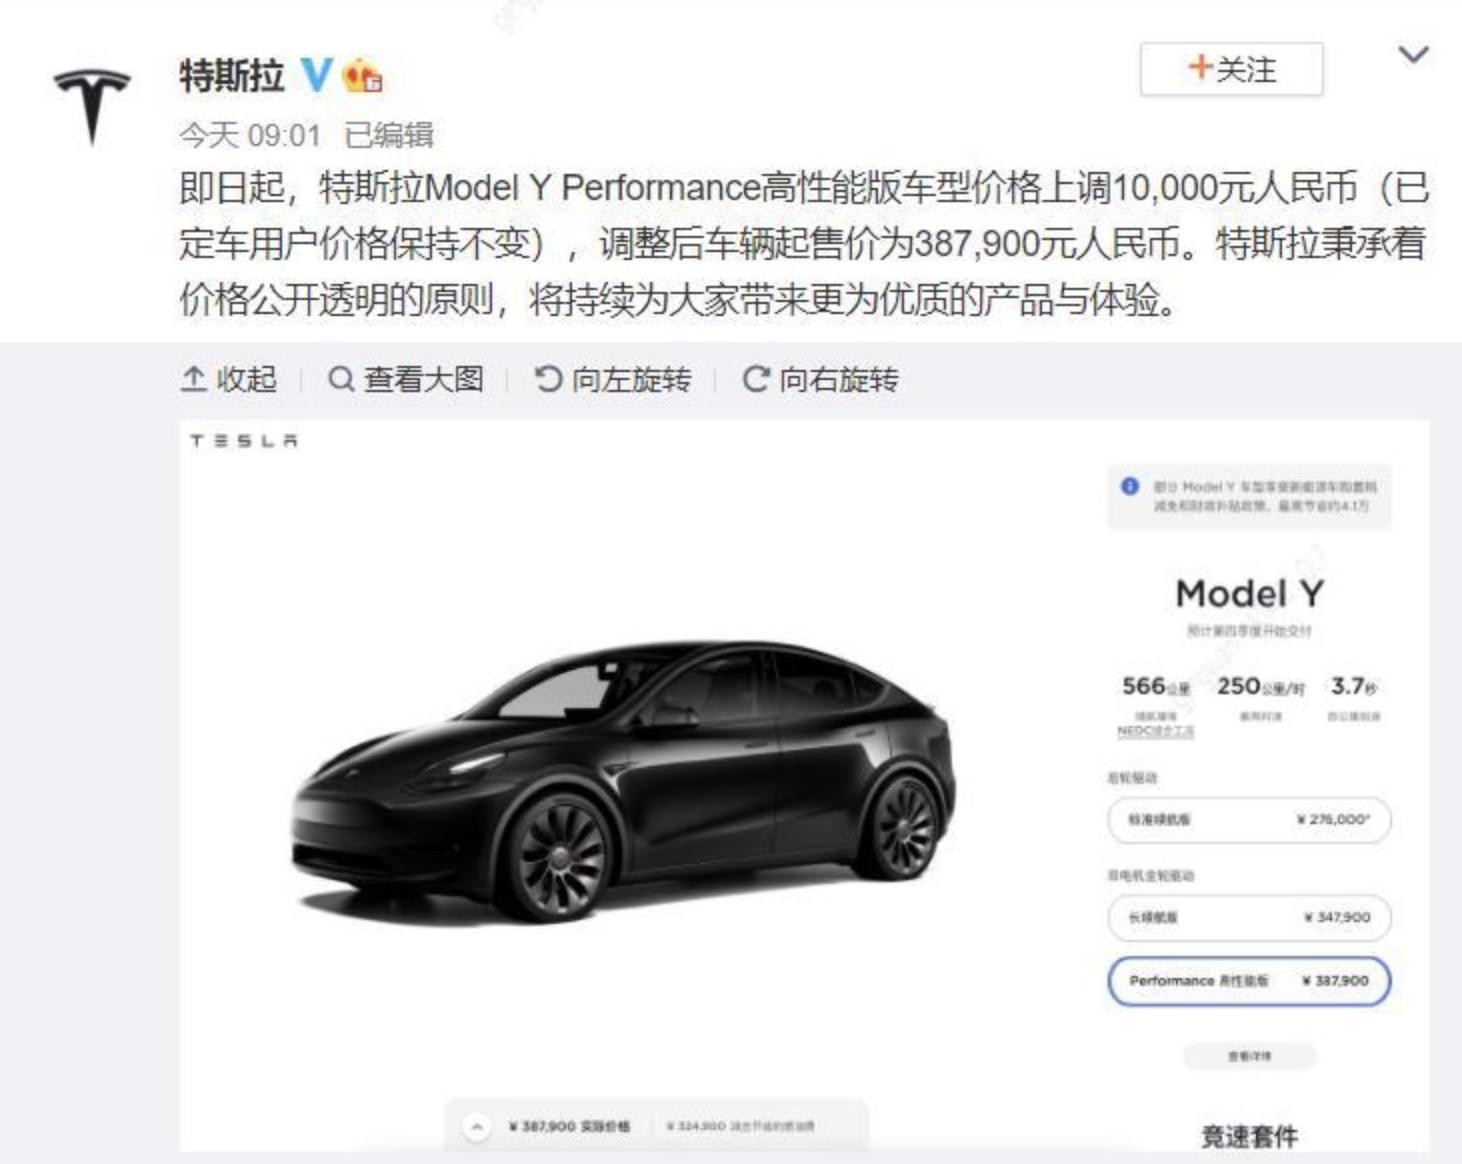Click the black Model Y car image
This screenshot has height=1164, width=1462.
point(624,783)
